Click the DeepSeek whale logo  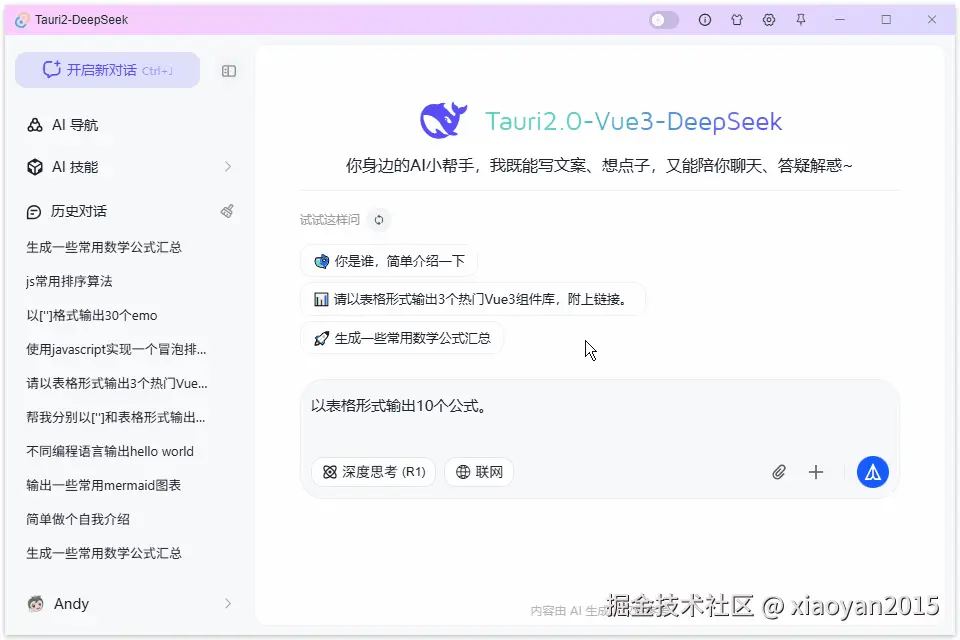443,120
